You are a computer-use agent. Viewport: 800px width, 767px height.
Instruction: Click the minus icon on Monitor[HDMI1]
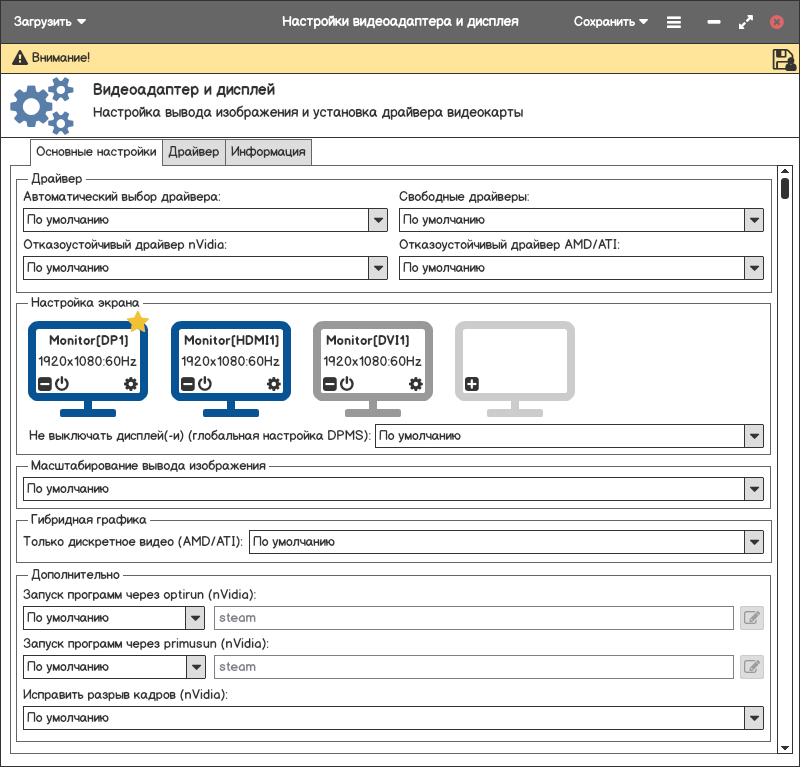tap(188, 384)
